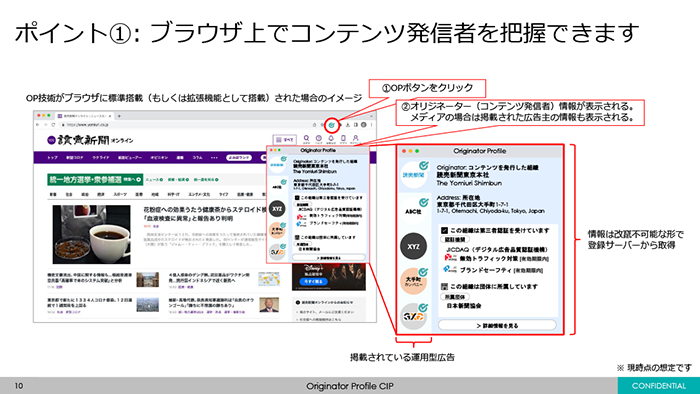Open the building photo article thumbnail
700x394 pixels.
147,279
